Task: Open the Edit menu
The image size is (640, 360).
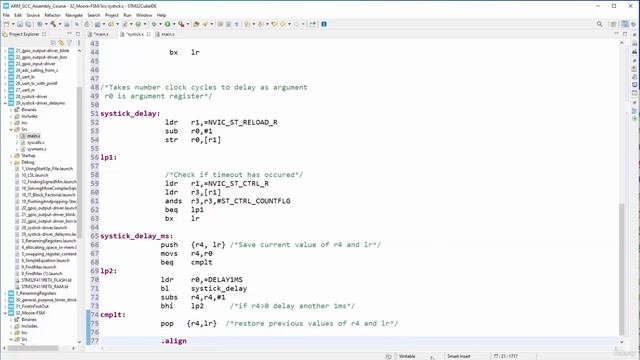Action: point(18,15)
